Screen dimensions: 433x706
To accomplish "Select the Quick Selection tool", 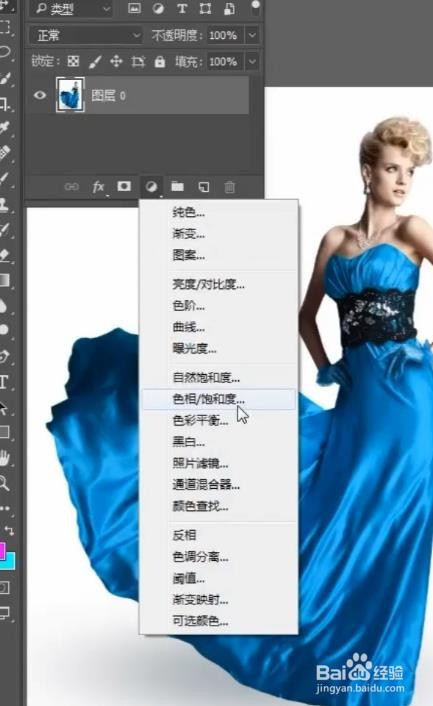I will pyautogui.click(x=4, y=80).
